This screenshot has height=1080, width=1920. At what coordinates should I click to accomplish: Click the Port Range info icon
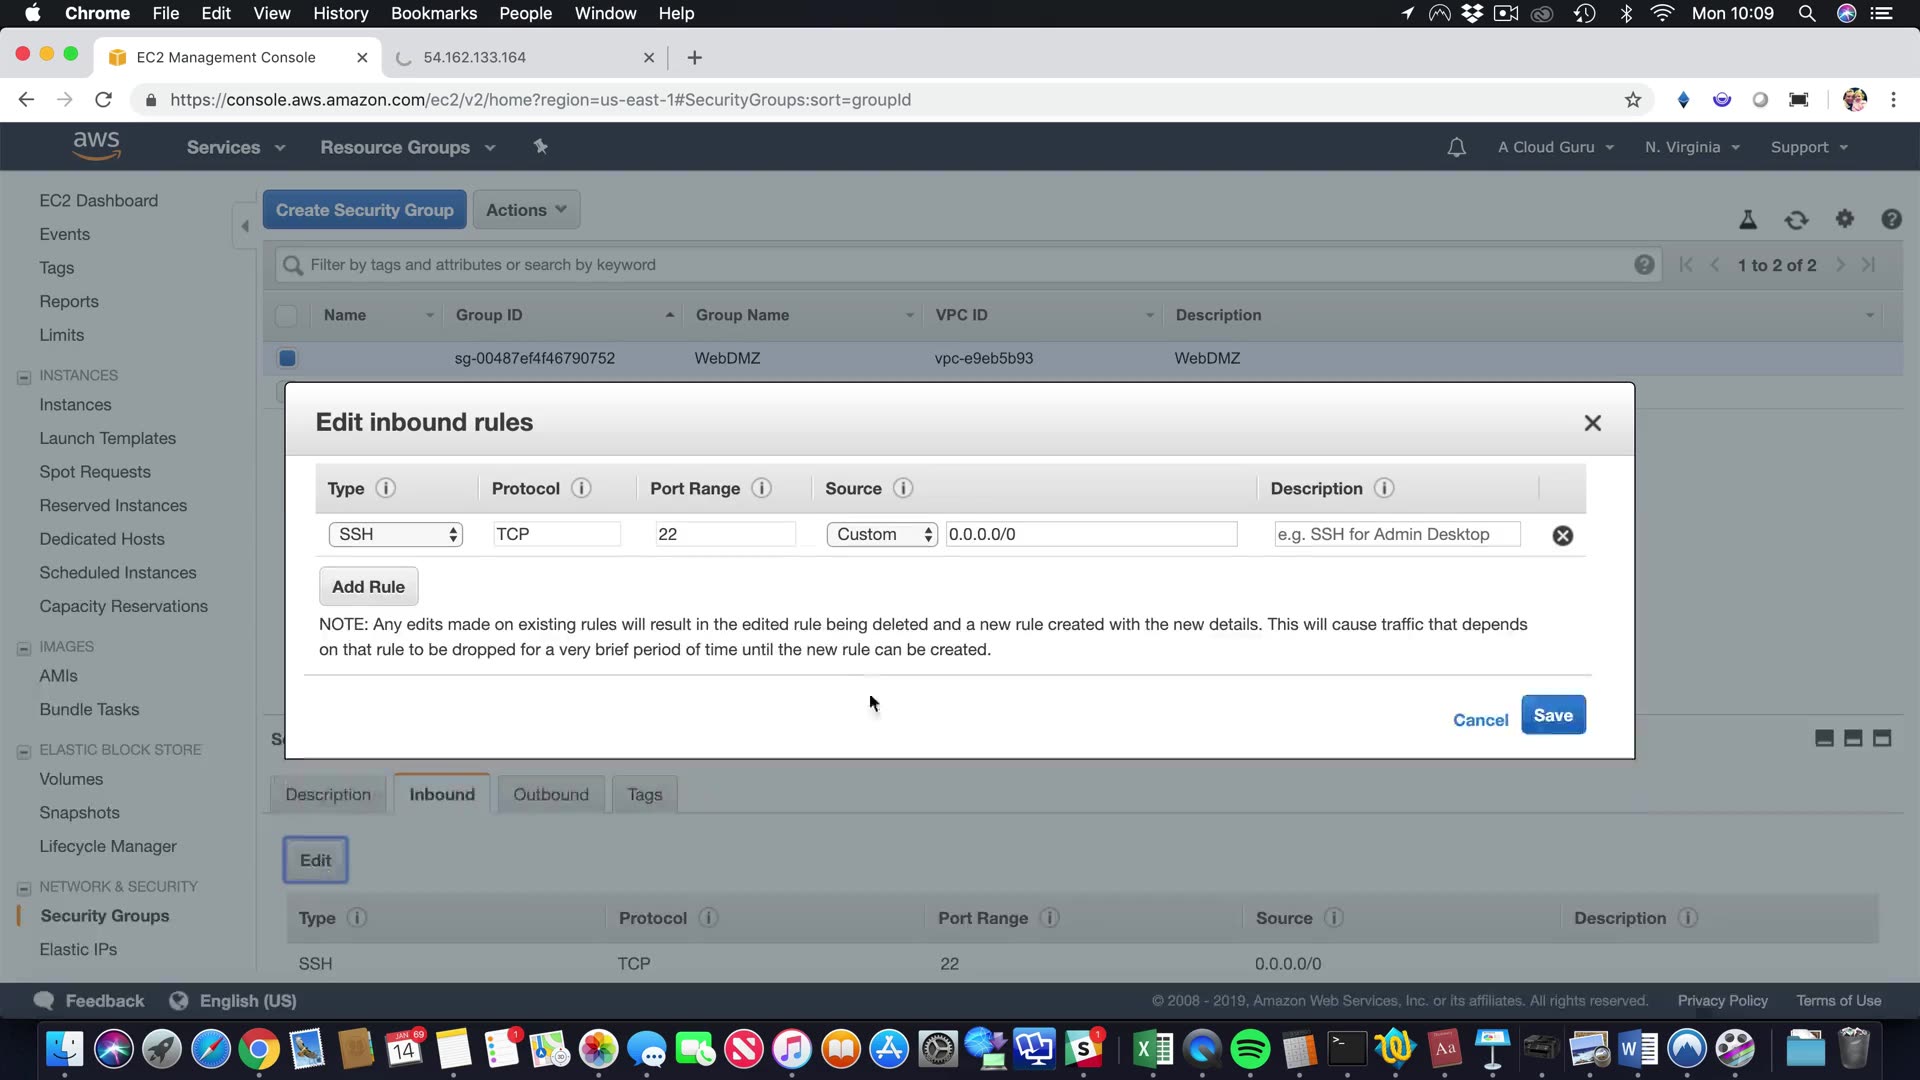coord(761,488)
